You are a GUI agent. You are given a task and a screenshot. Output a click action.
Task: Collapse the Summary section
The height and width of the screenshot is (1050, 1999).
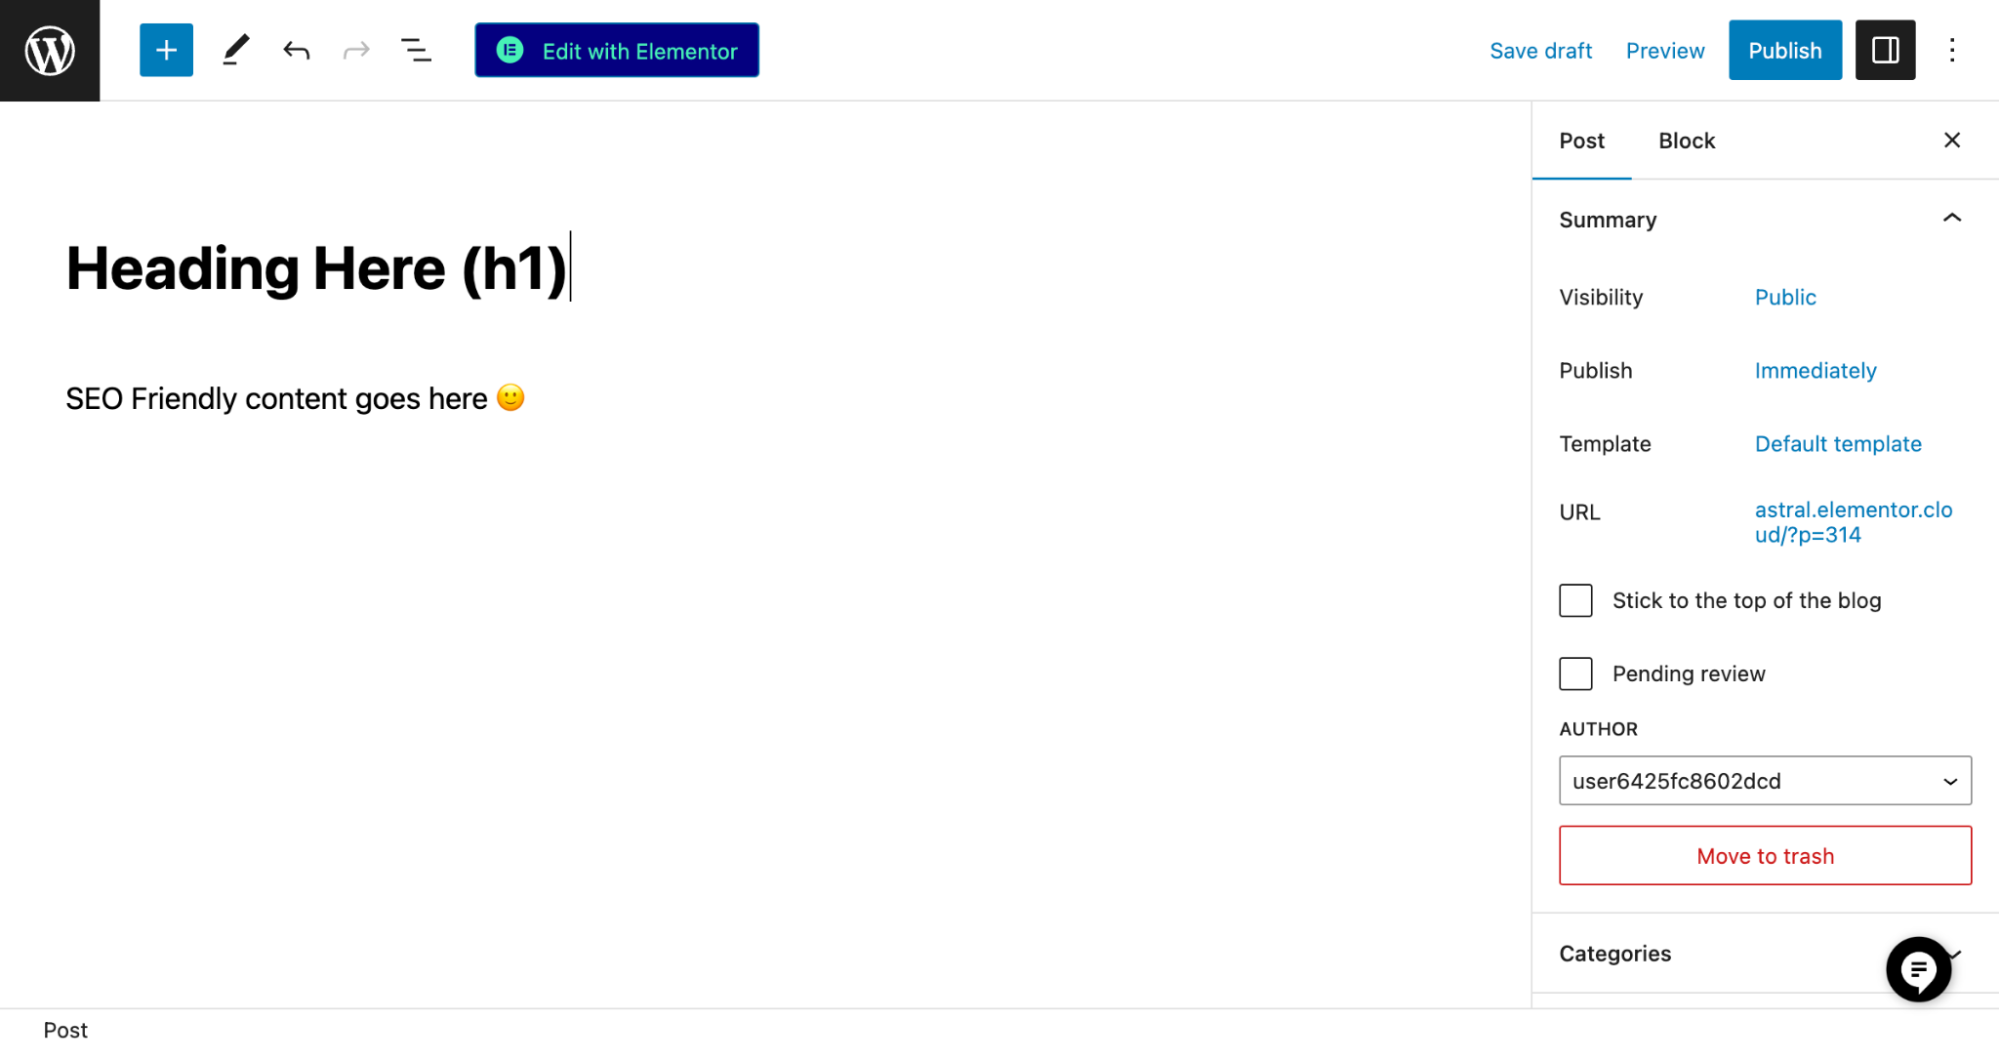coord(1951,218)
